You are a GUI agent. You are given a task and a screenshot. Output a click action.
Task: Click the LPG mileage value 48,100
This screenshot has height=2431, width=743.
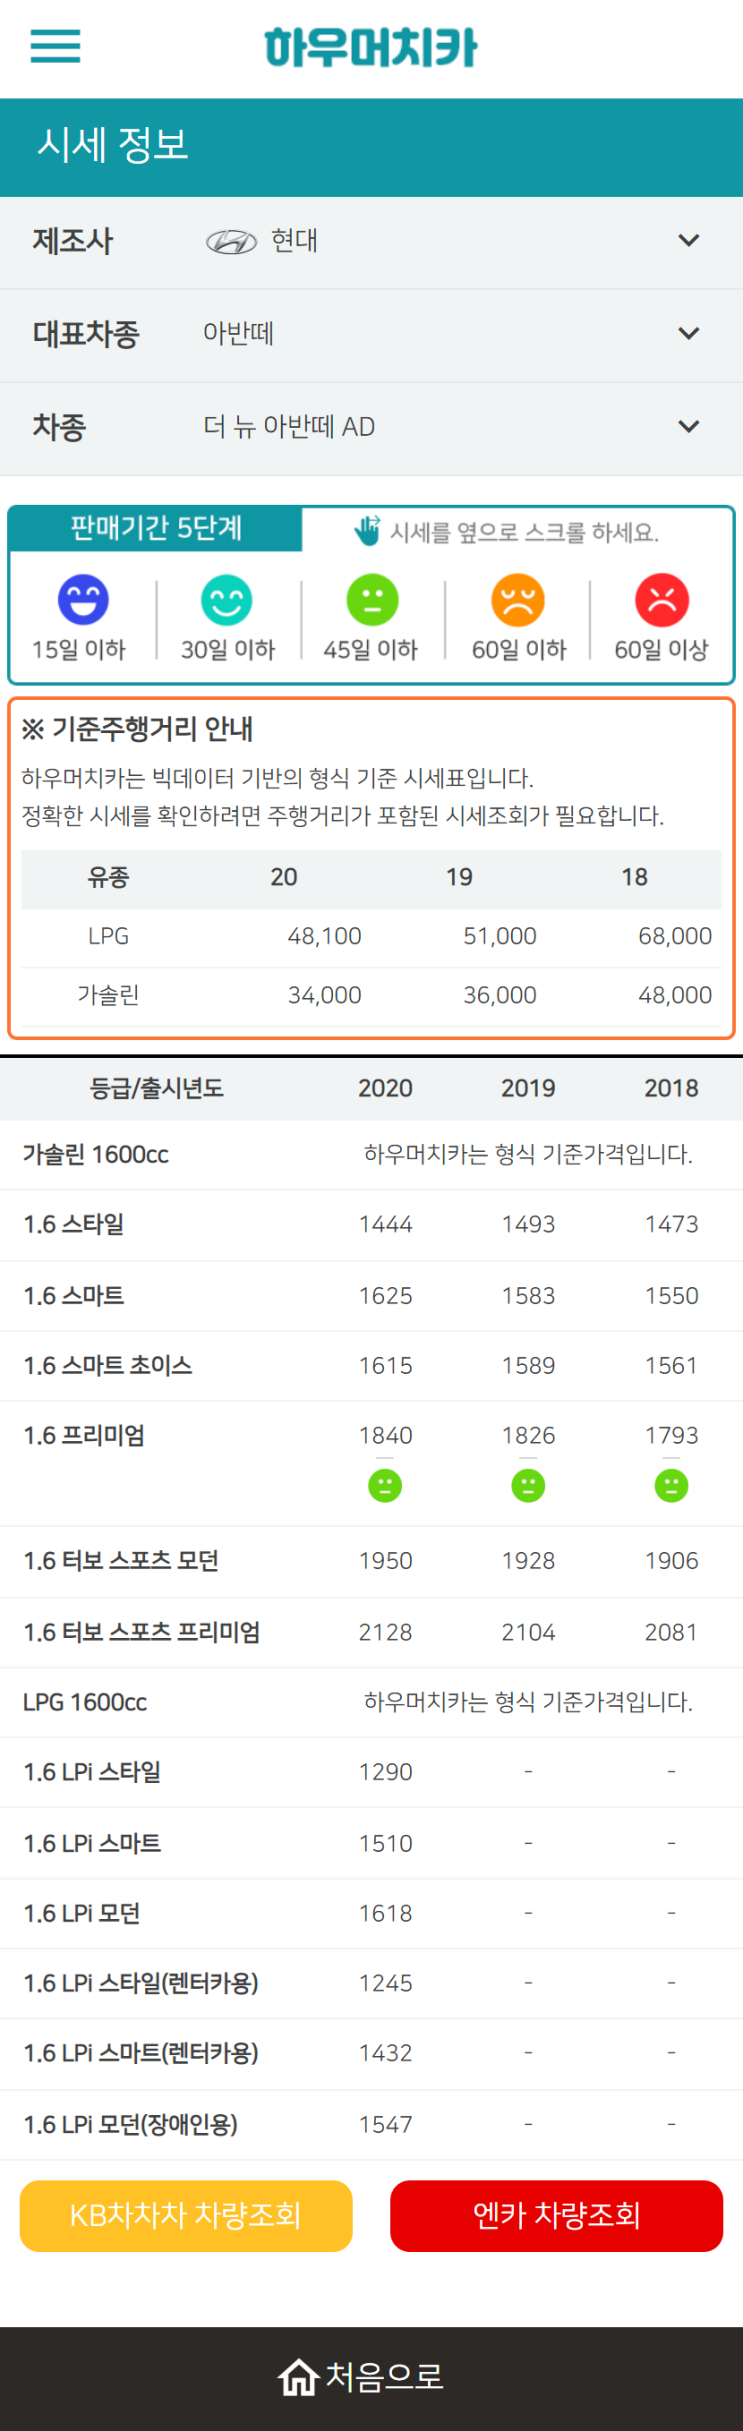(324, 937)
